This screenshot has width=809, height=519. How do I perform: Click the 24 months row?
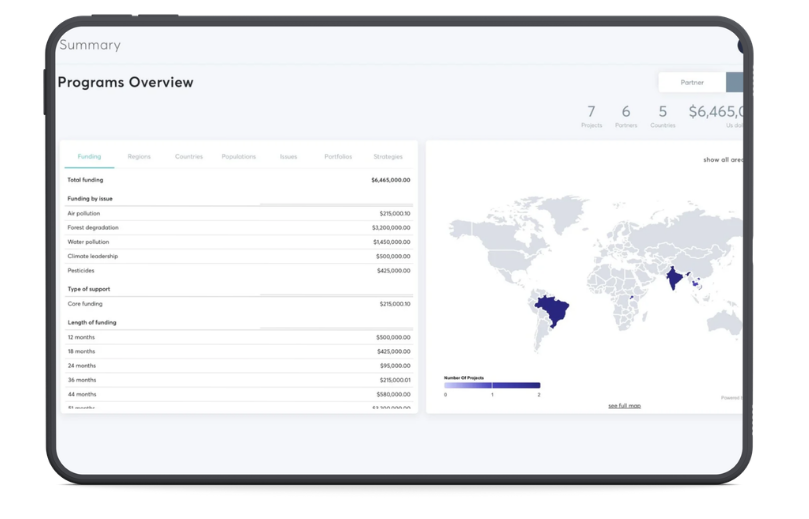(239, 366)
